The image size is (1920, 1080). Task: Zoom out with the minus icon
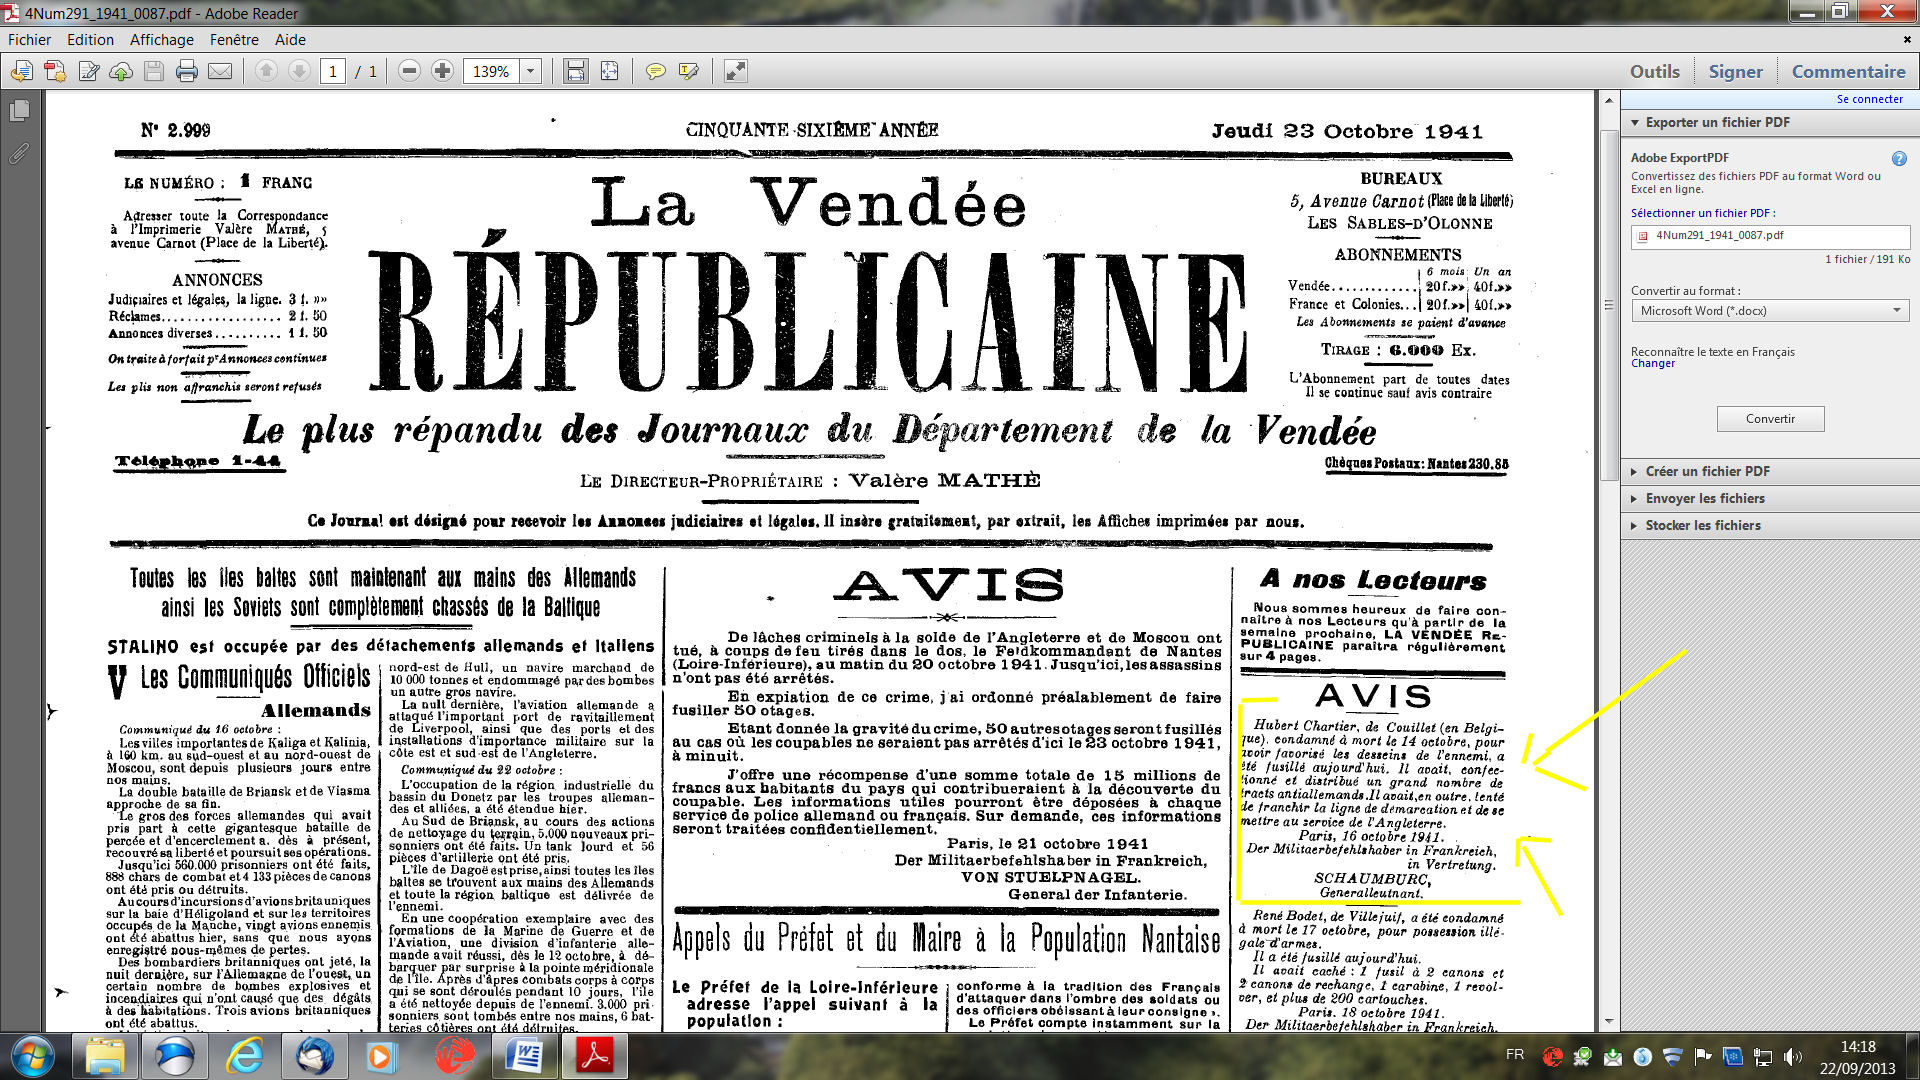[x=409, y=71]
